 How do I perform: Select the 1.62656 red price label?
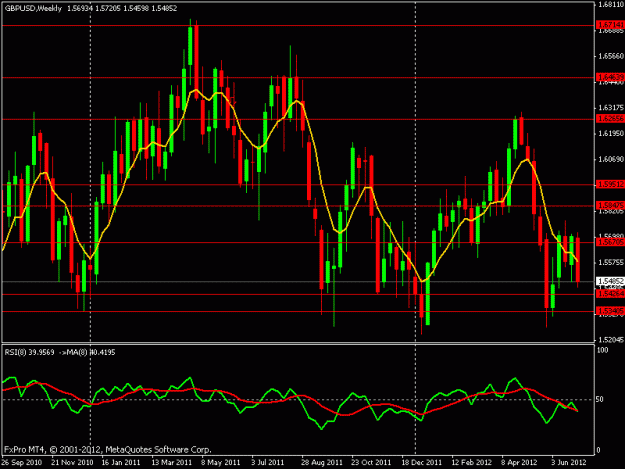tap(611, 118)
